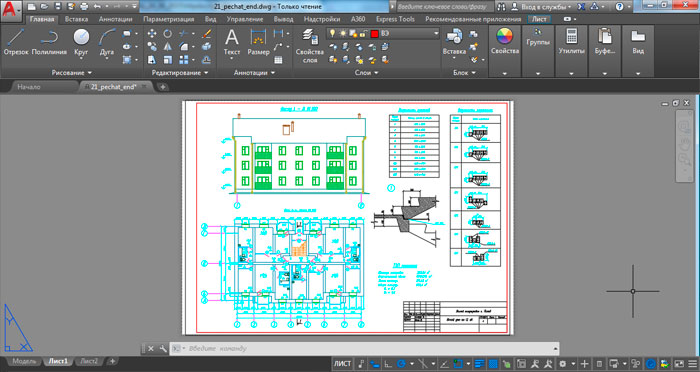Open the Вход в службы dropdown
The height and width of the screenshot is (372, 700).
point(546,7)
